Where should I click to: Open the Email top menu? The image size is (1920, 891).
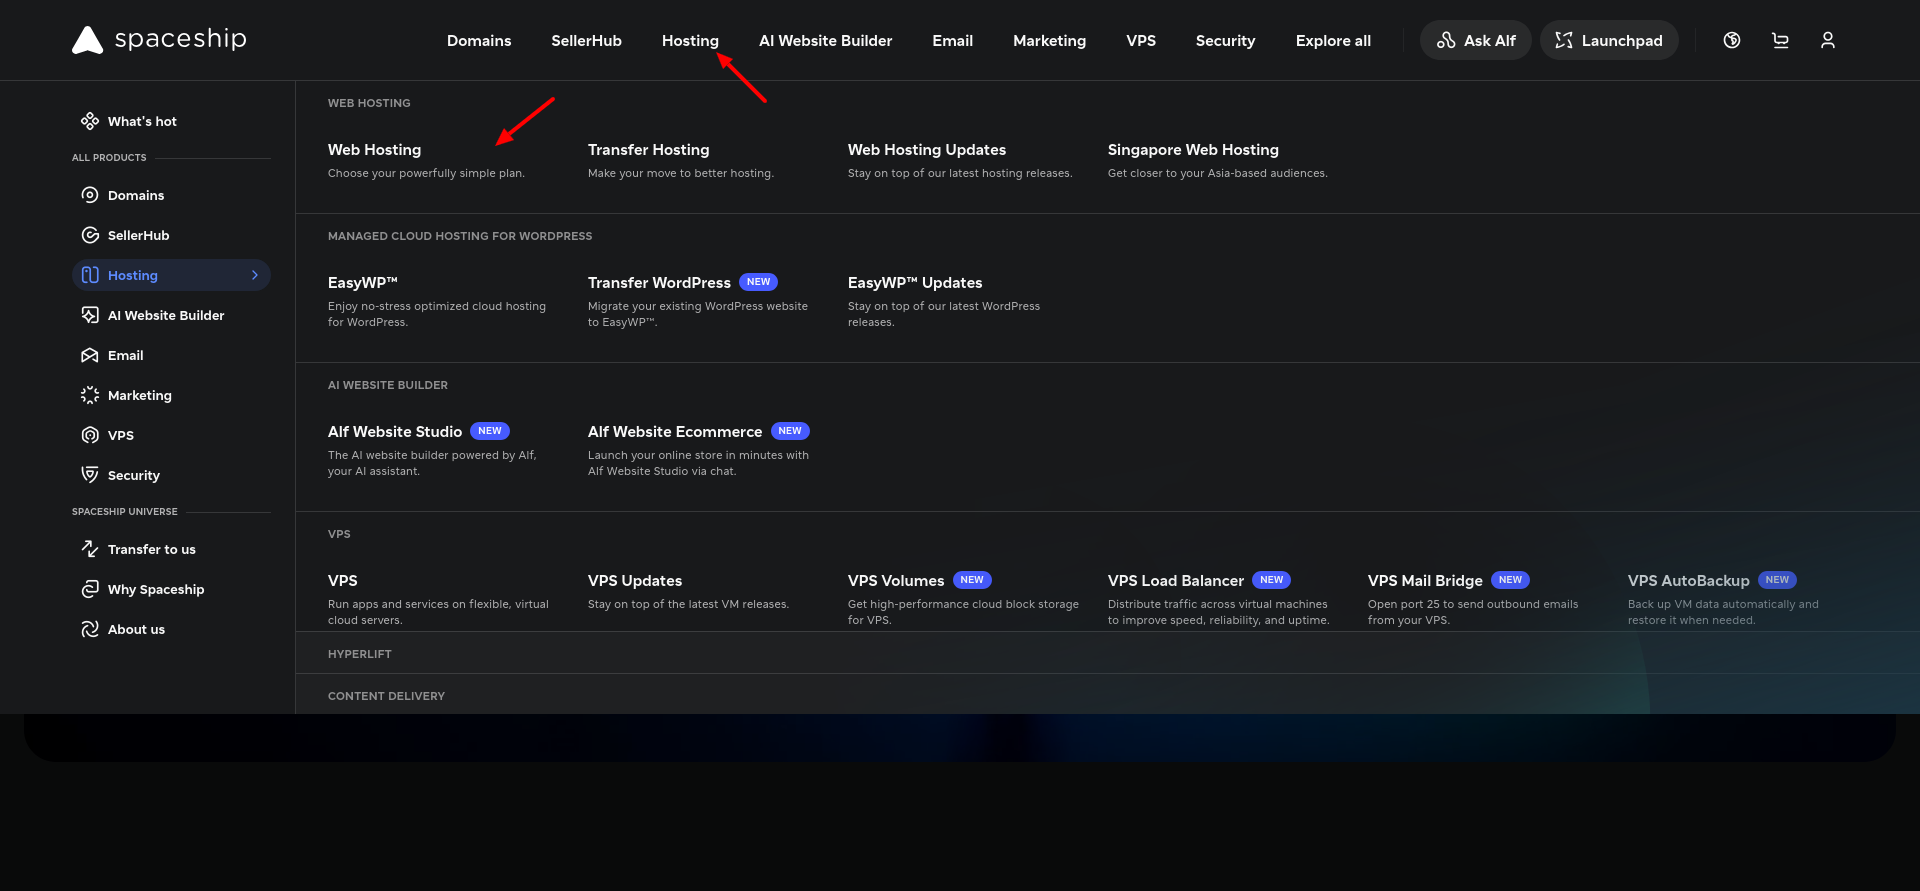tap(952, 41)
